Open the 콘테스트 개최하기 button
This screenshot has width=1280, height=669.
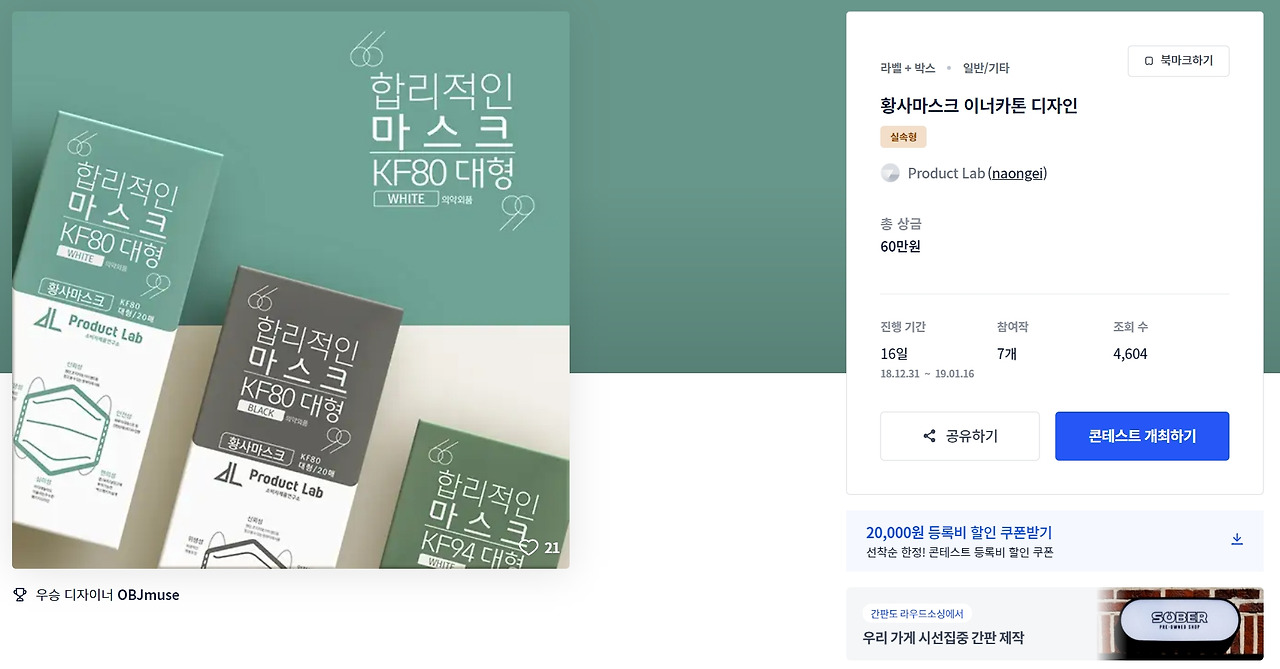1142,436
